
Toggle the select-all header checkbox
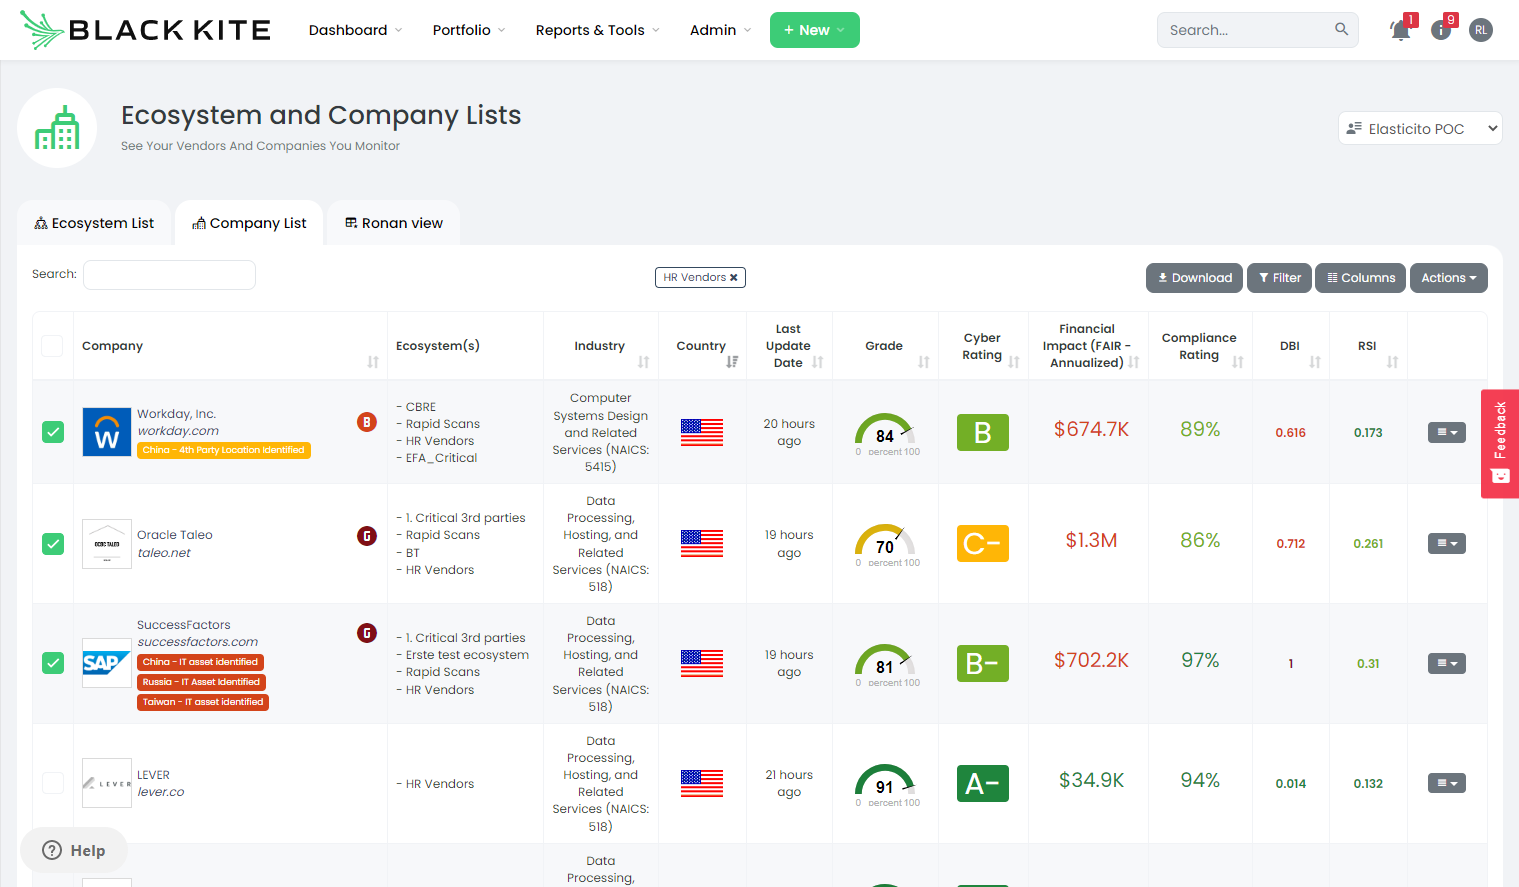tap(52, 346)
